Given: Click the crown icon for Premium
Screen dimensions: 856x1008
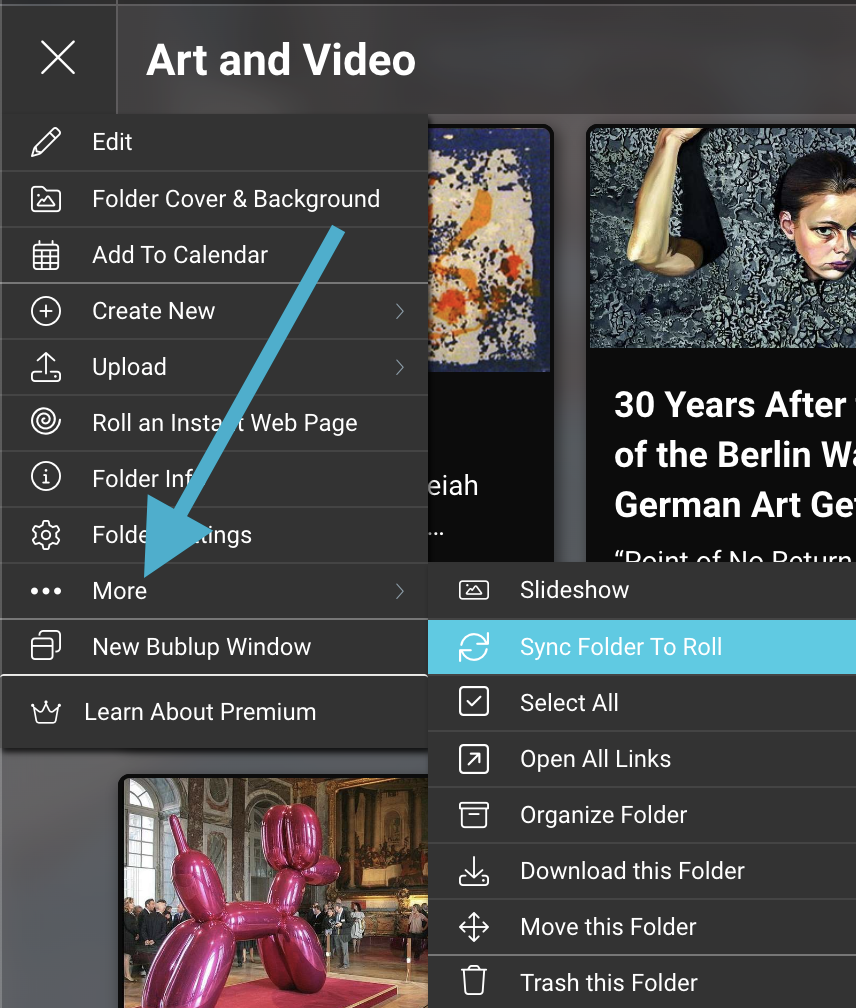Looking at the screenshot, I should [x=46, y=712].
